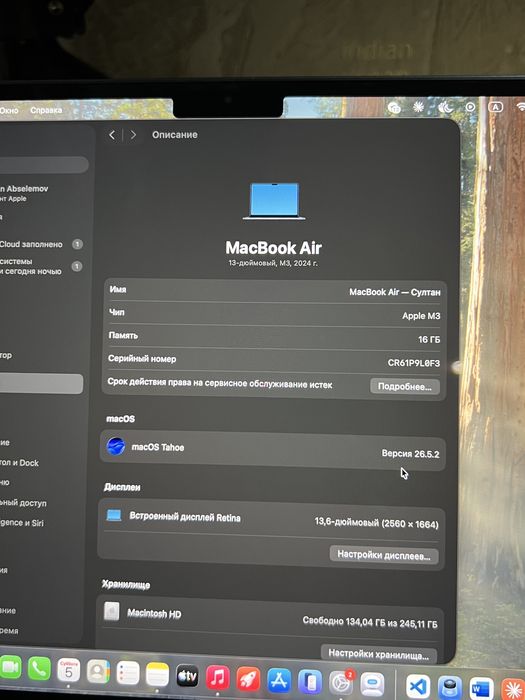Open System Settings Dock icon with badge
The width and height of the screenshot is (525, 700).
click(341, 683)
